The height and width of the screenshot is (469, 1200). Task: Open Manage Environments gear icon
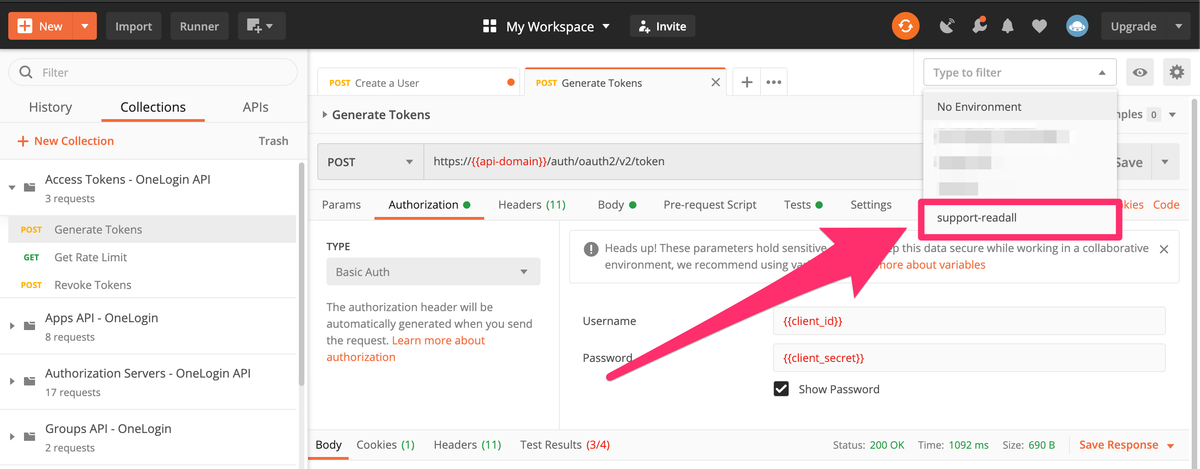tap(1176, 72)
